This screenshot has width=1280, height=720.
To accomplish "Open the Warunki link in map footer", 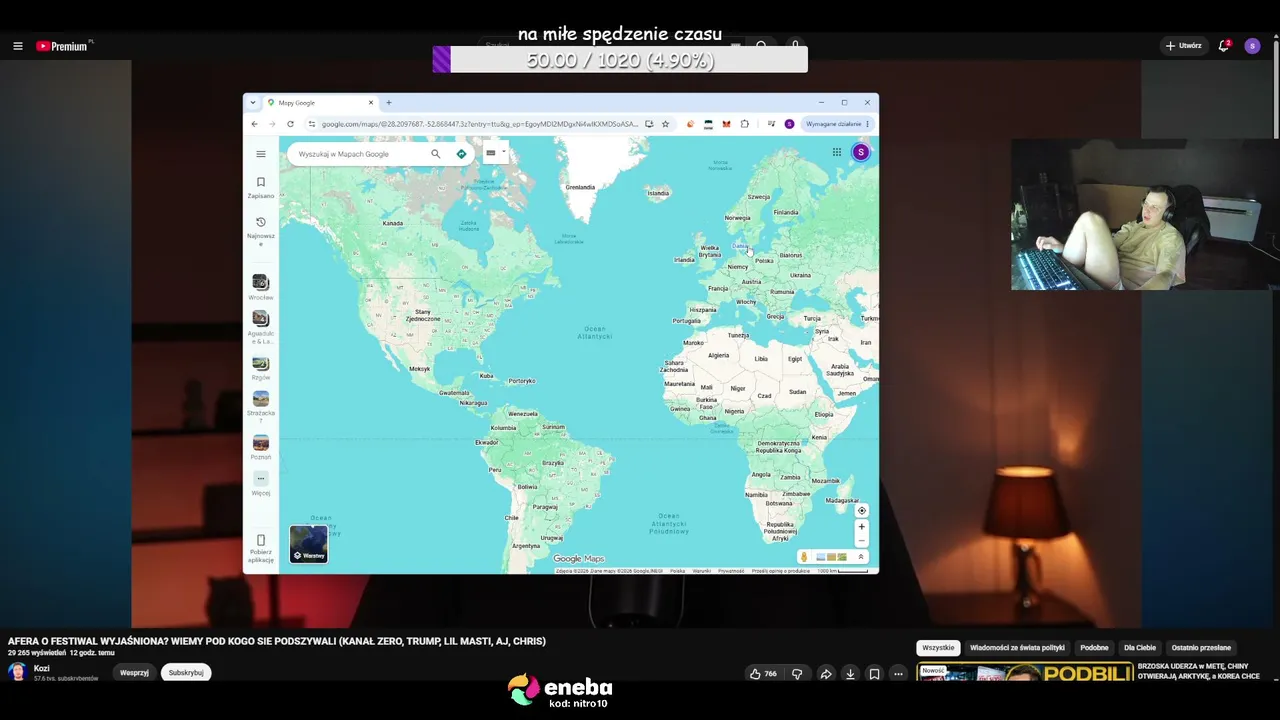I will pyautogui.click(x=701, y=571).
